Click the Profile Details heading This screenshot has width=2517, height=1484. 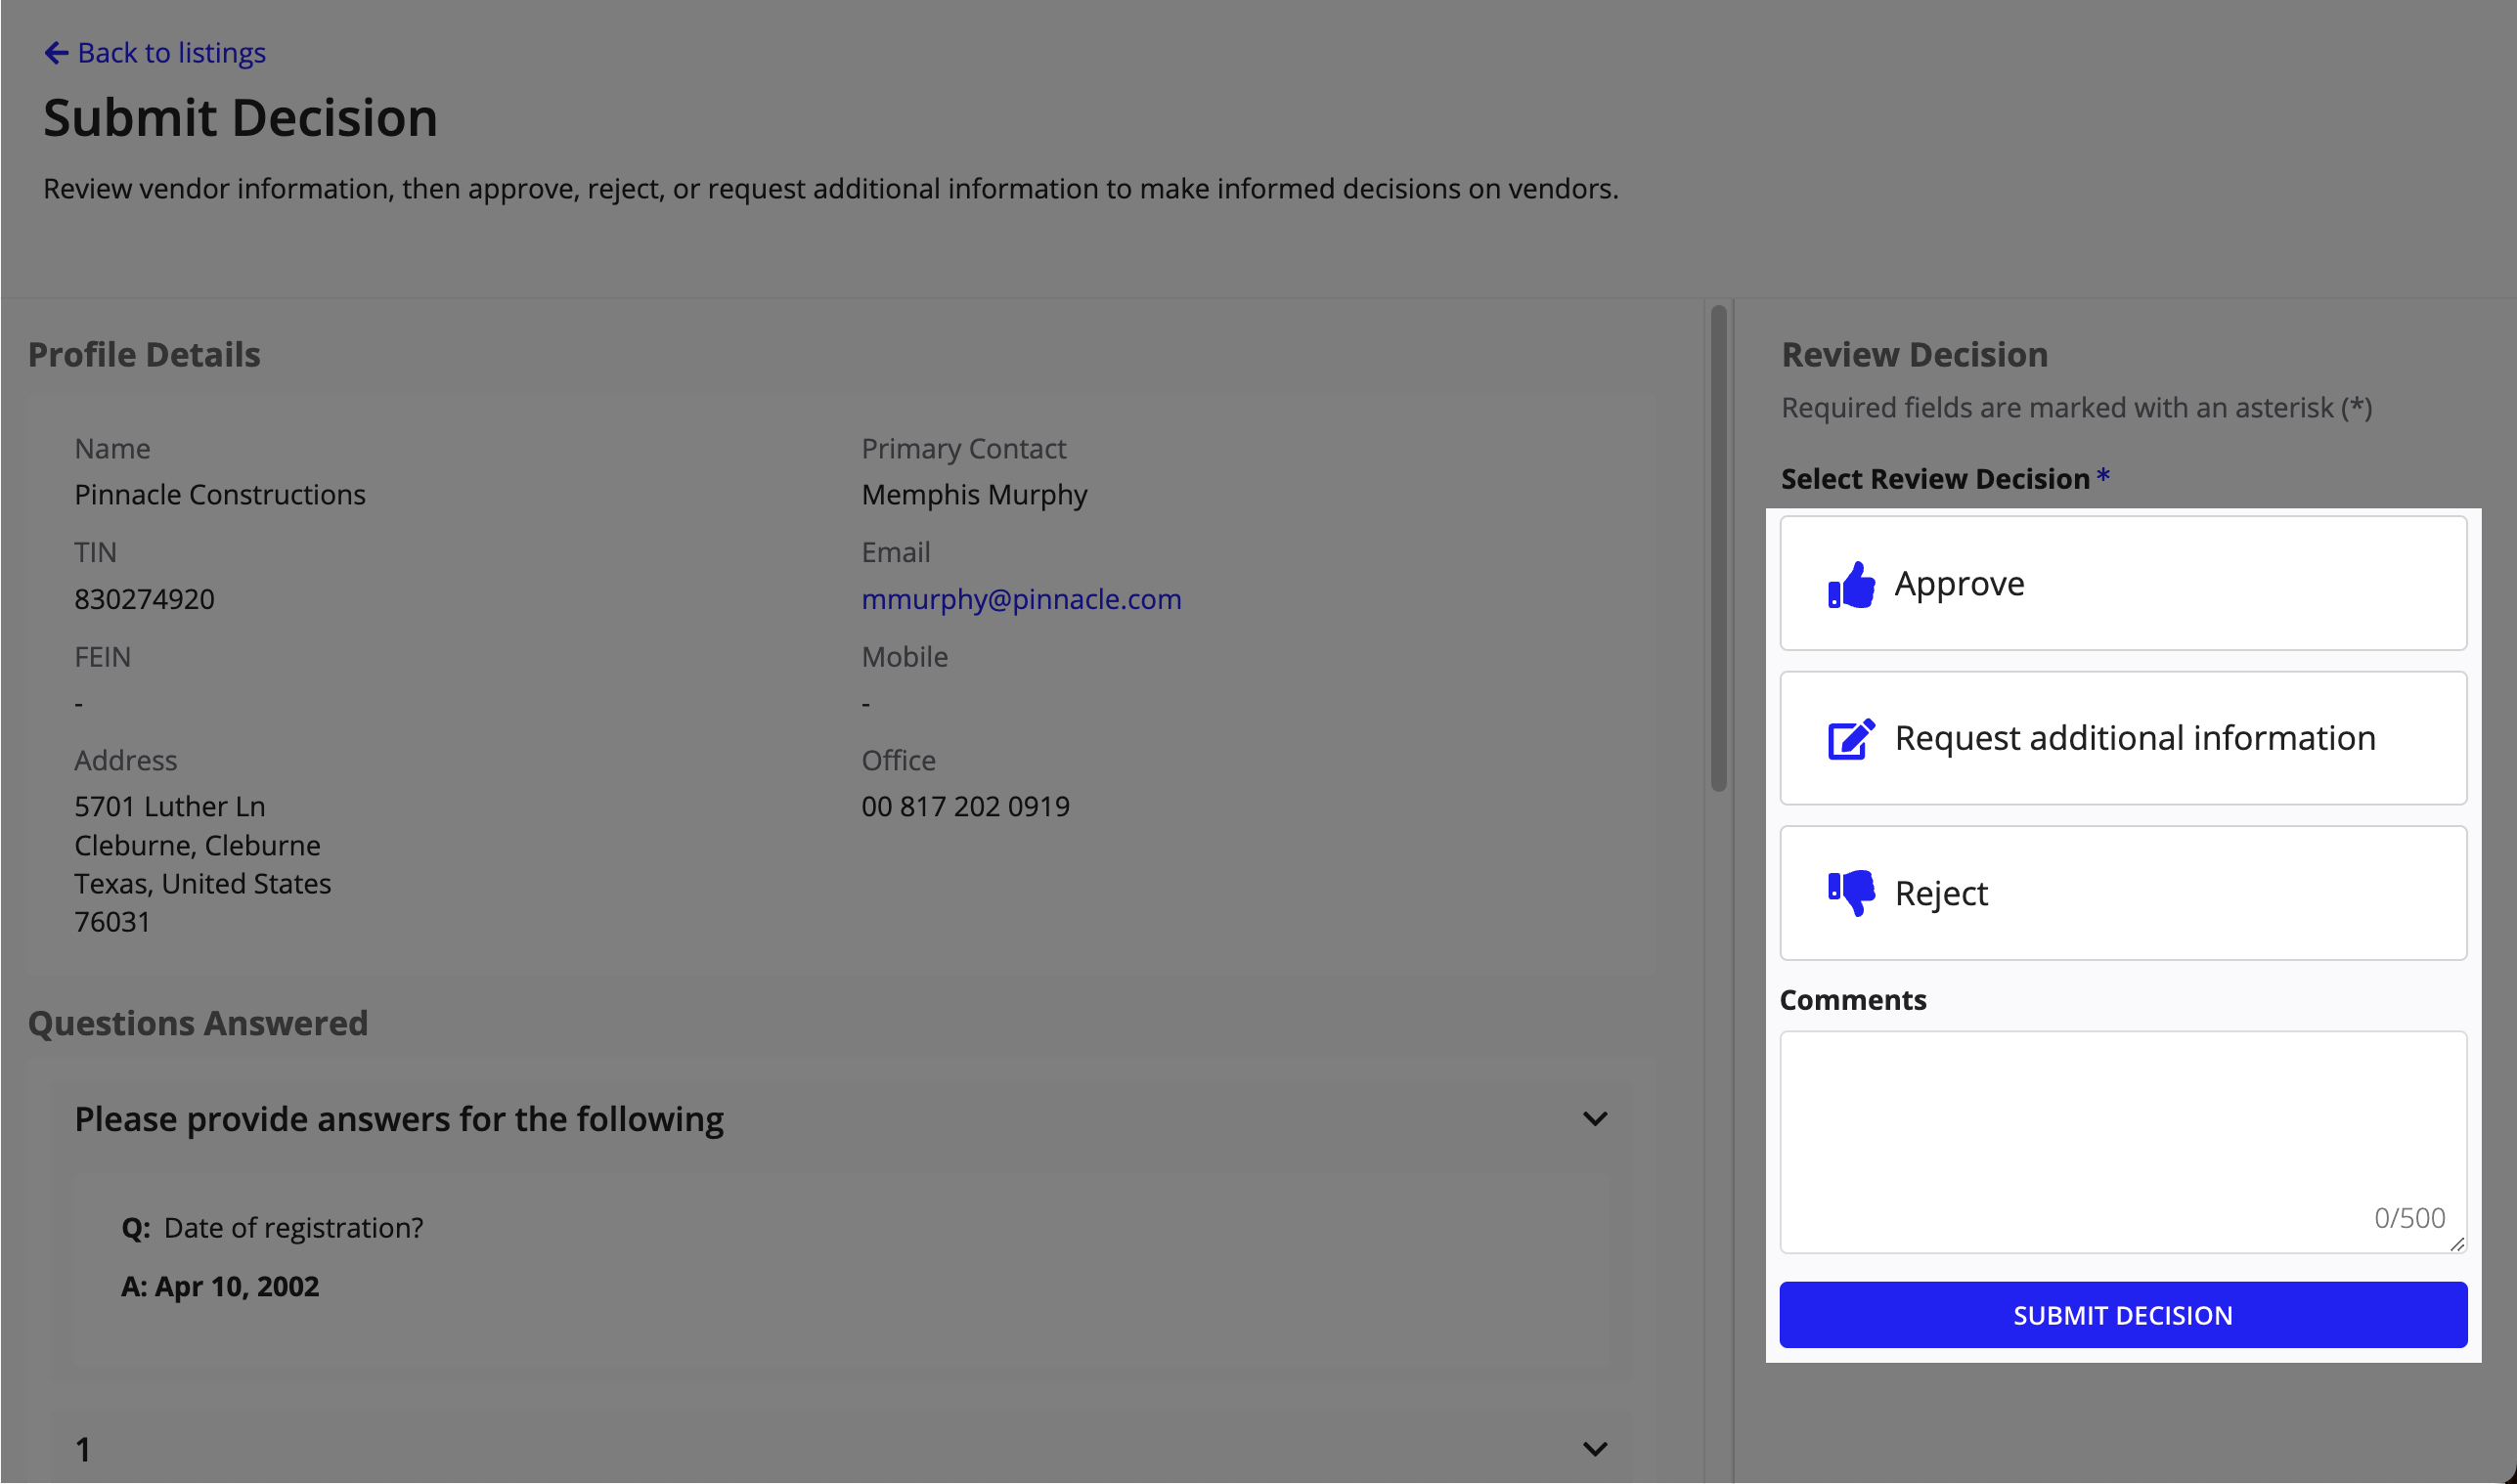pyautogui.click(x=144, y=355)
